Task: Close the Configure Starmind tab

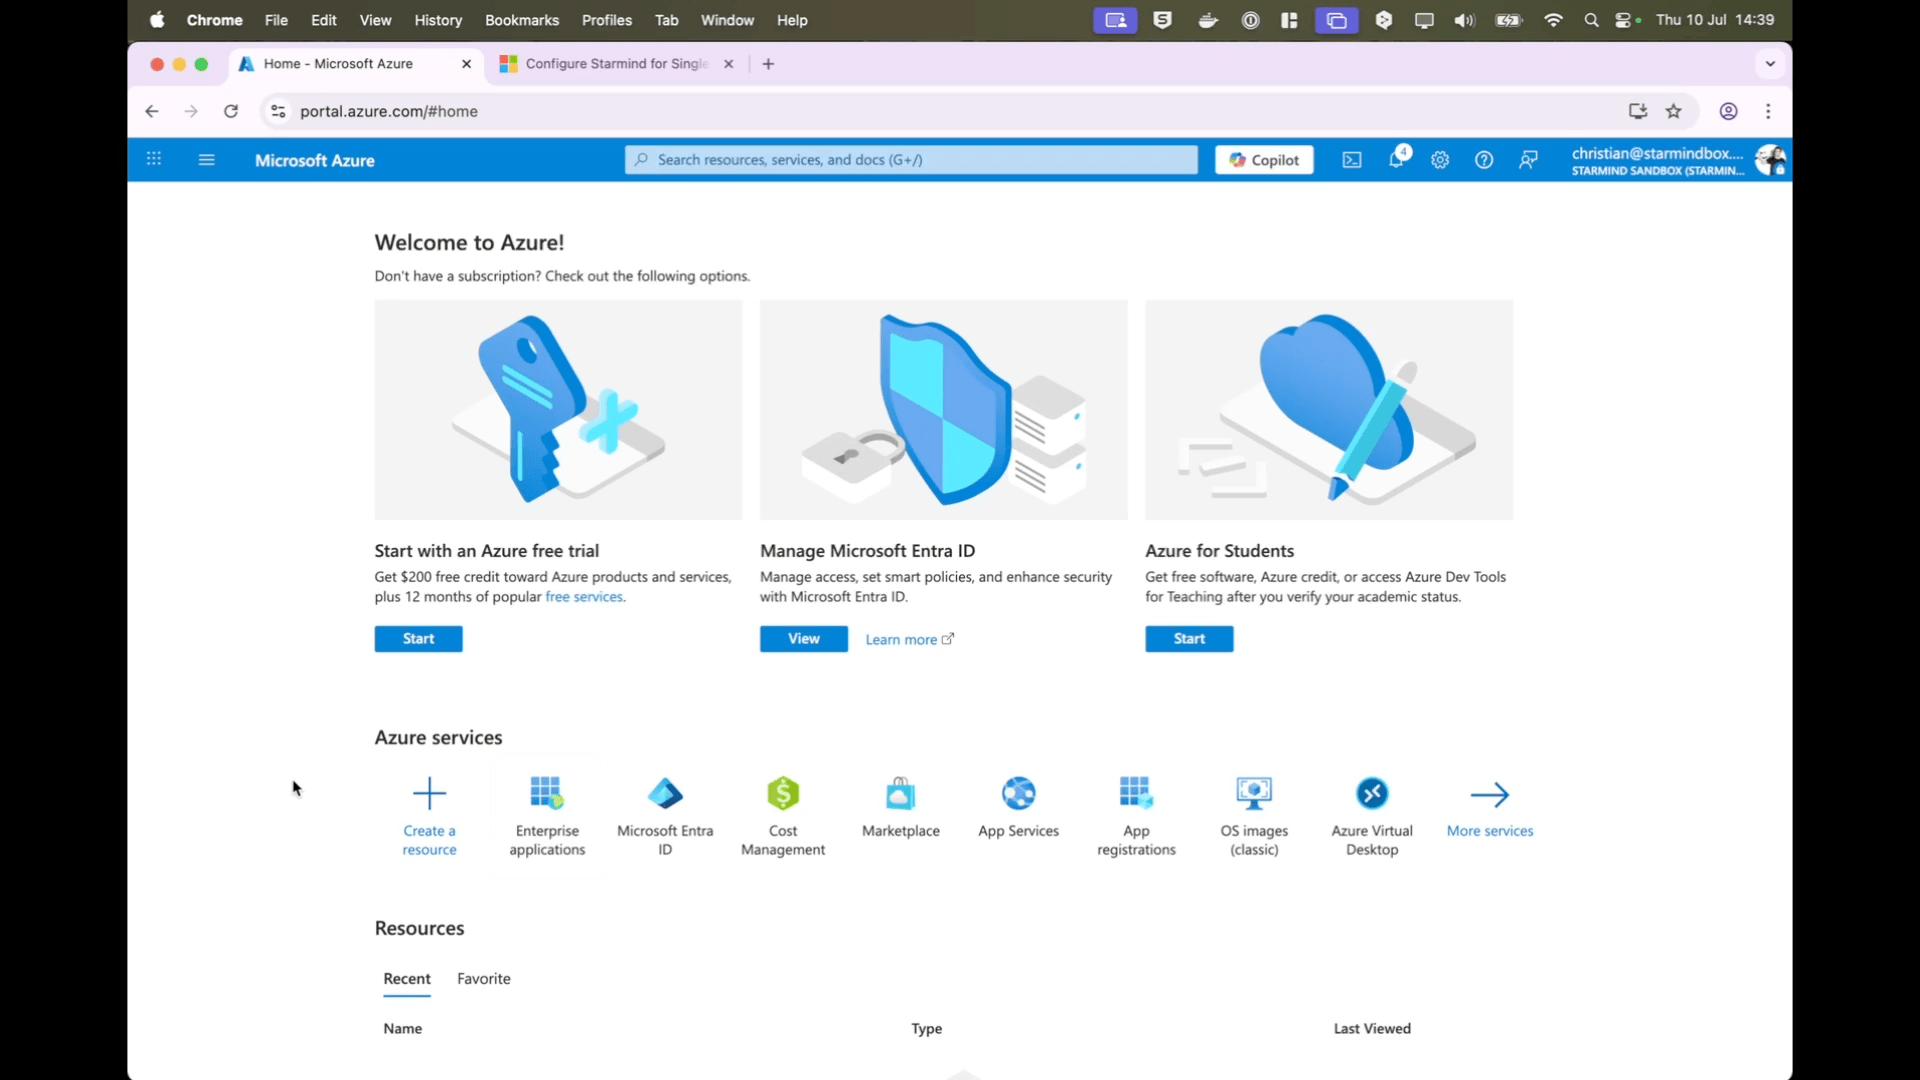Action: click(x=728, y=64)
